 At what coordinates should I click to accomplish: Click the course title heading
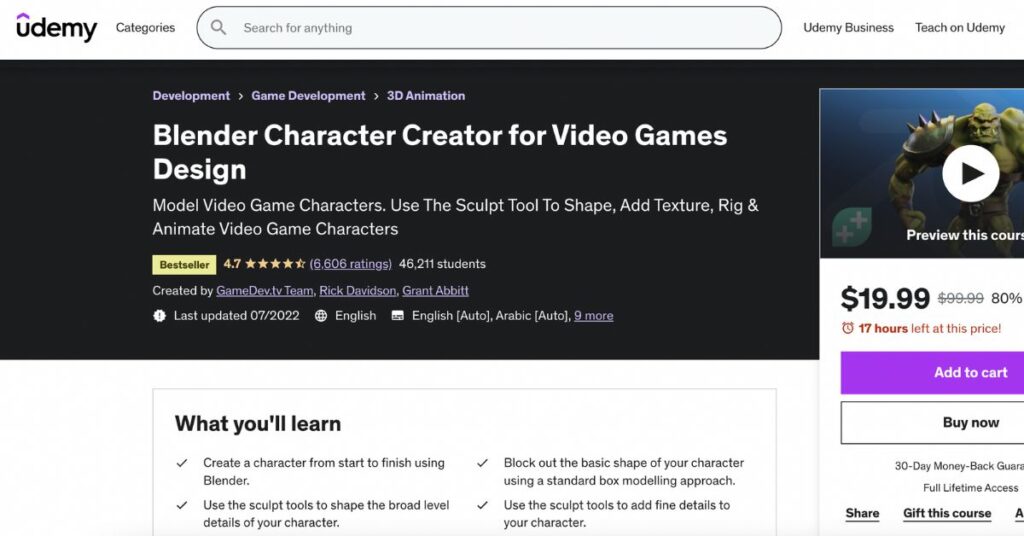click(440, 152)
